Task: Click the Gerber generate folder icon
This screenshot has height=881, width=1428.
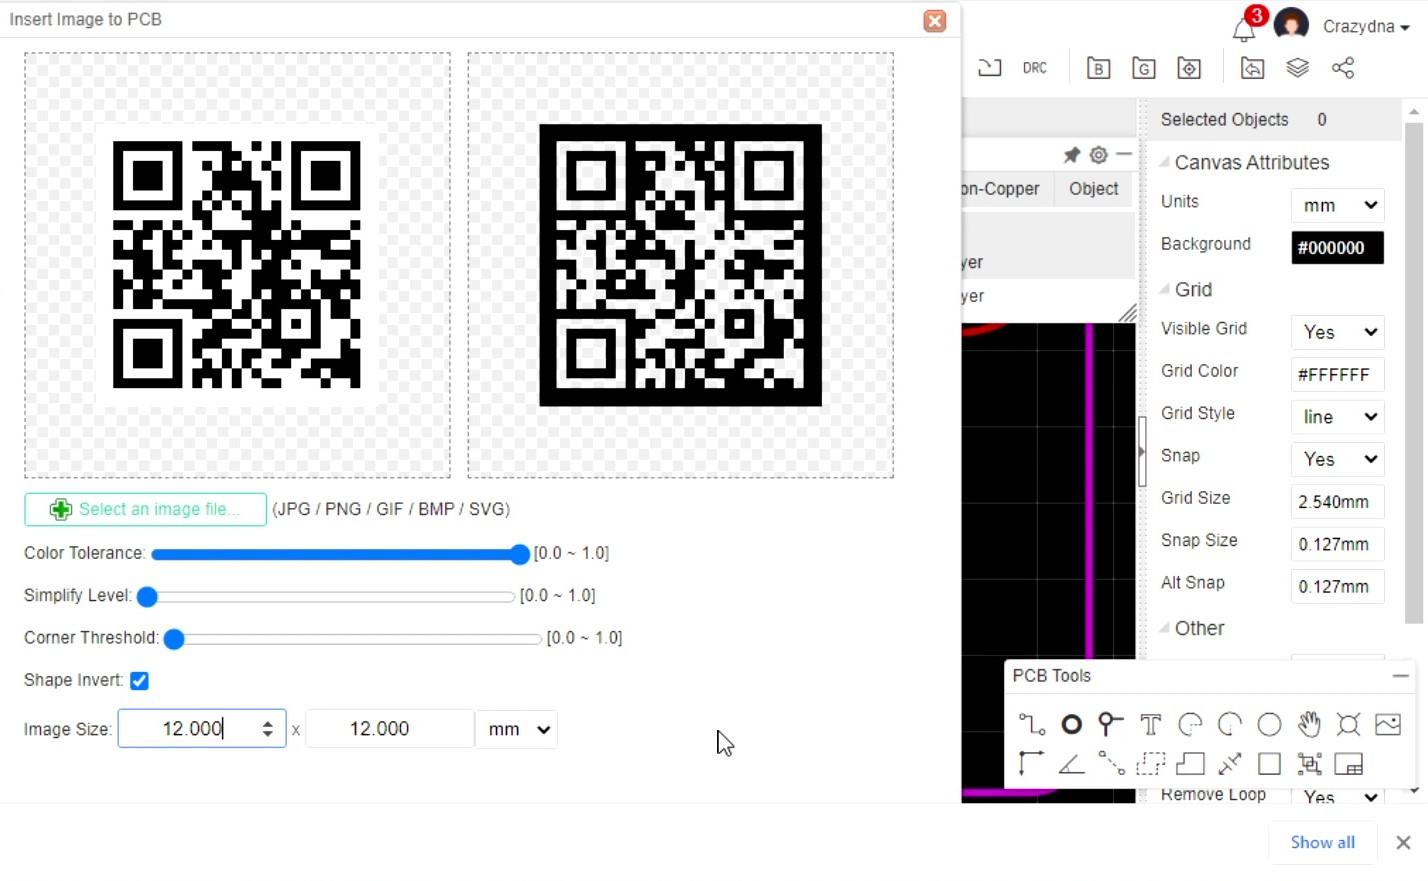Action: point(1144,68)
